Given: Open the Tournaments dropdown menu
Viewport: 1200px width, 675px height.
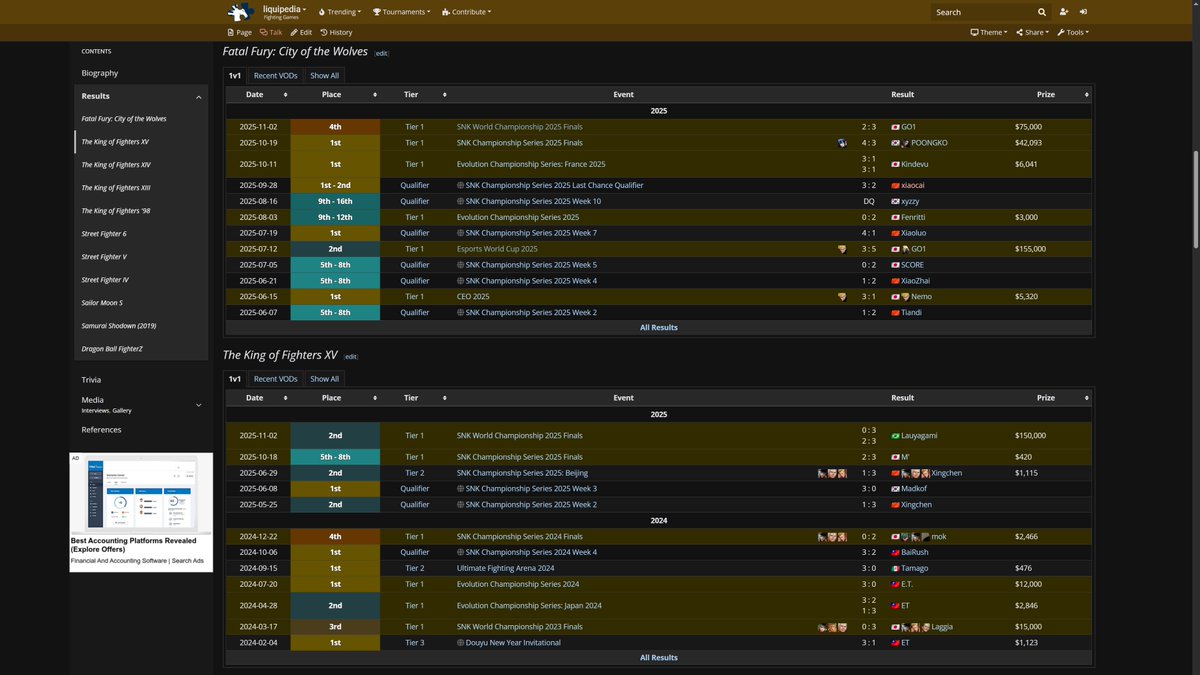Looking at the screenshot, I should tap(401, 12).
